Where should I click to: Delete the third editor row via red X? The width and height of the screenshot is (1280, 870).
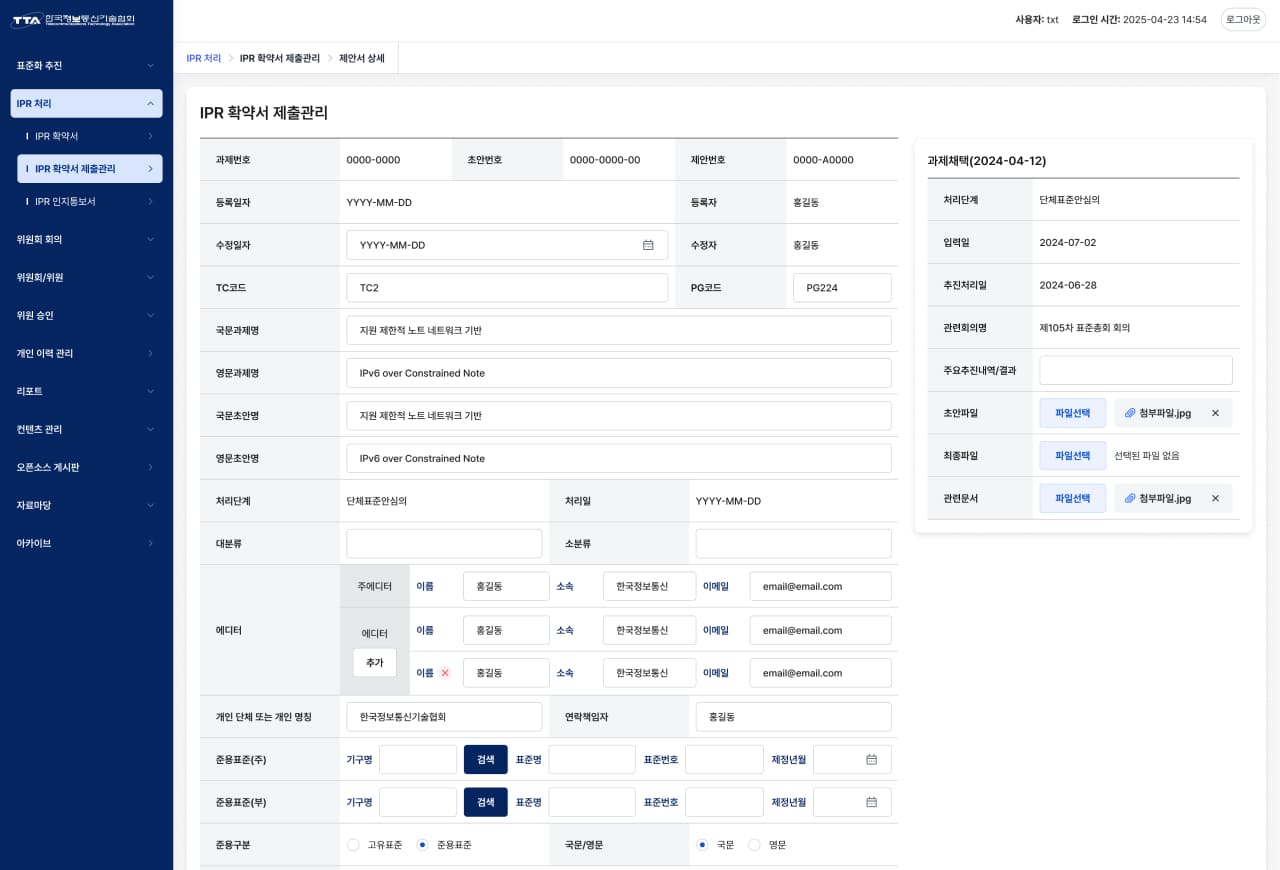445,673
